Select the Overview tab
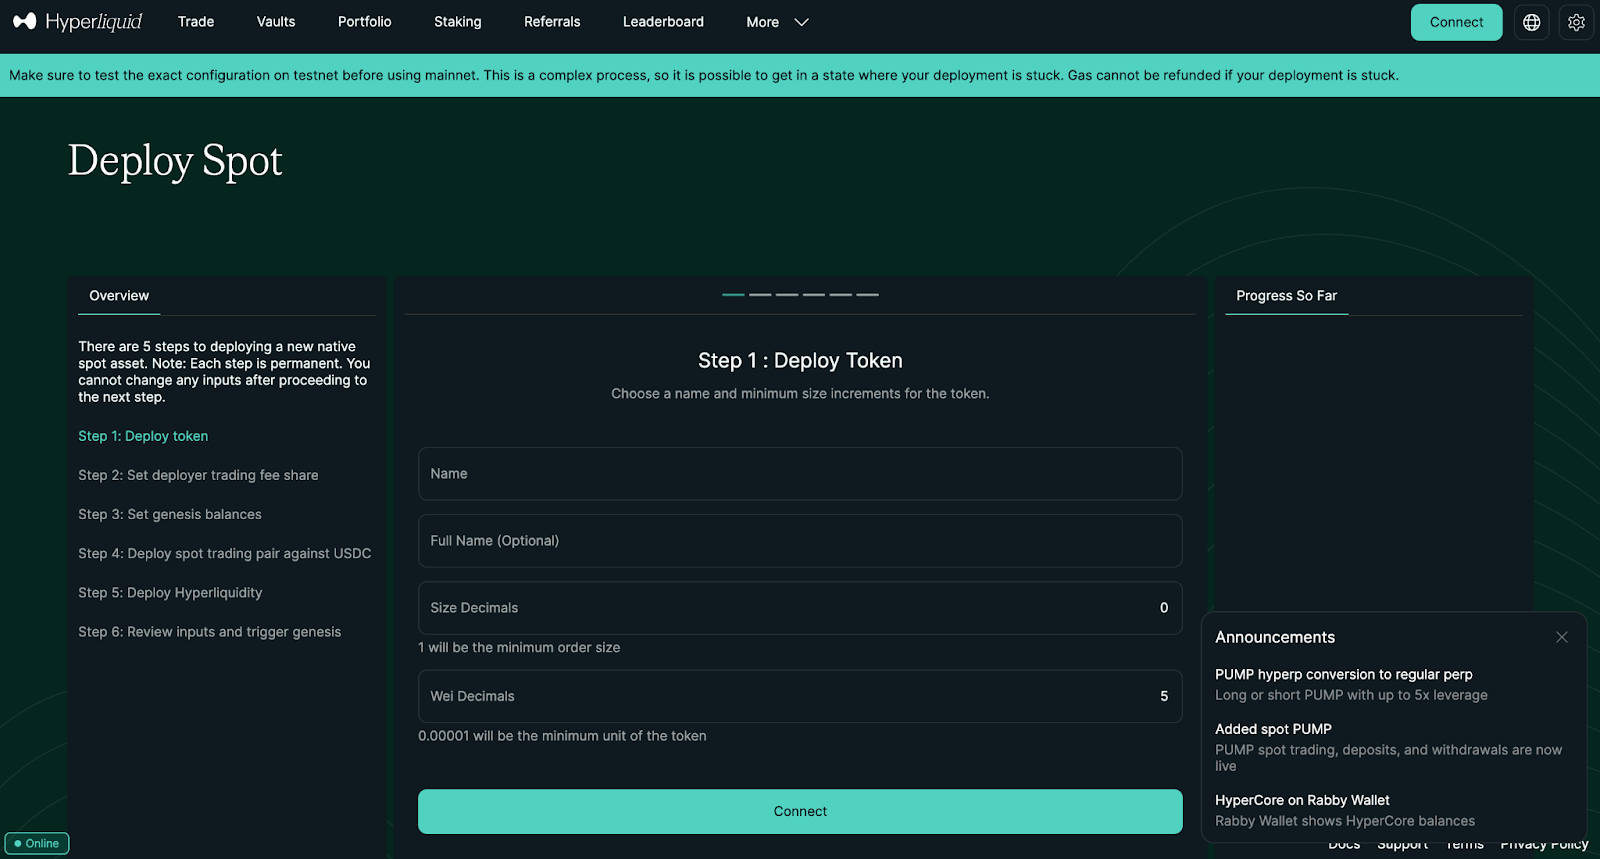 pyautogui.click(x=119, y=296)
